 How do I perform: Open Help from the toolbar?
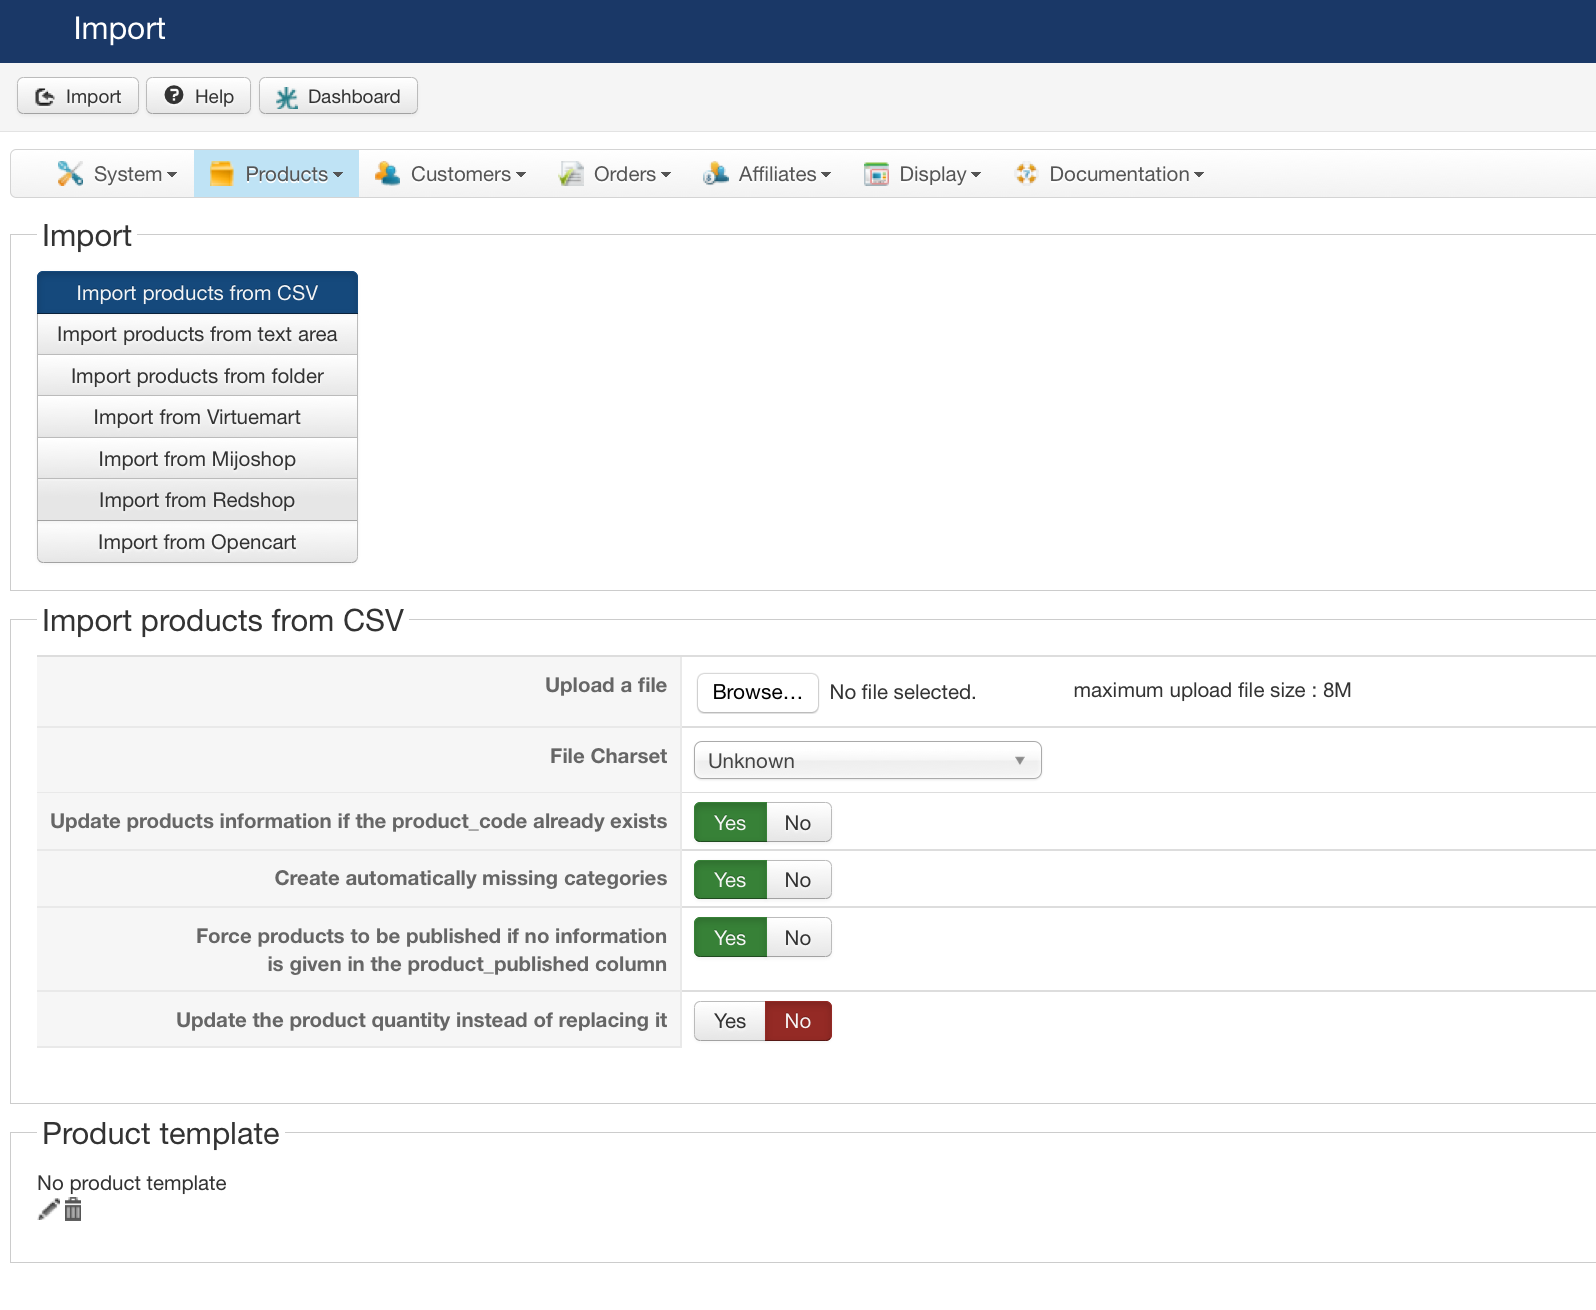point(198,96)
